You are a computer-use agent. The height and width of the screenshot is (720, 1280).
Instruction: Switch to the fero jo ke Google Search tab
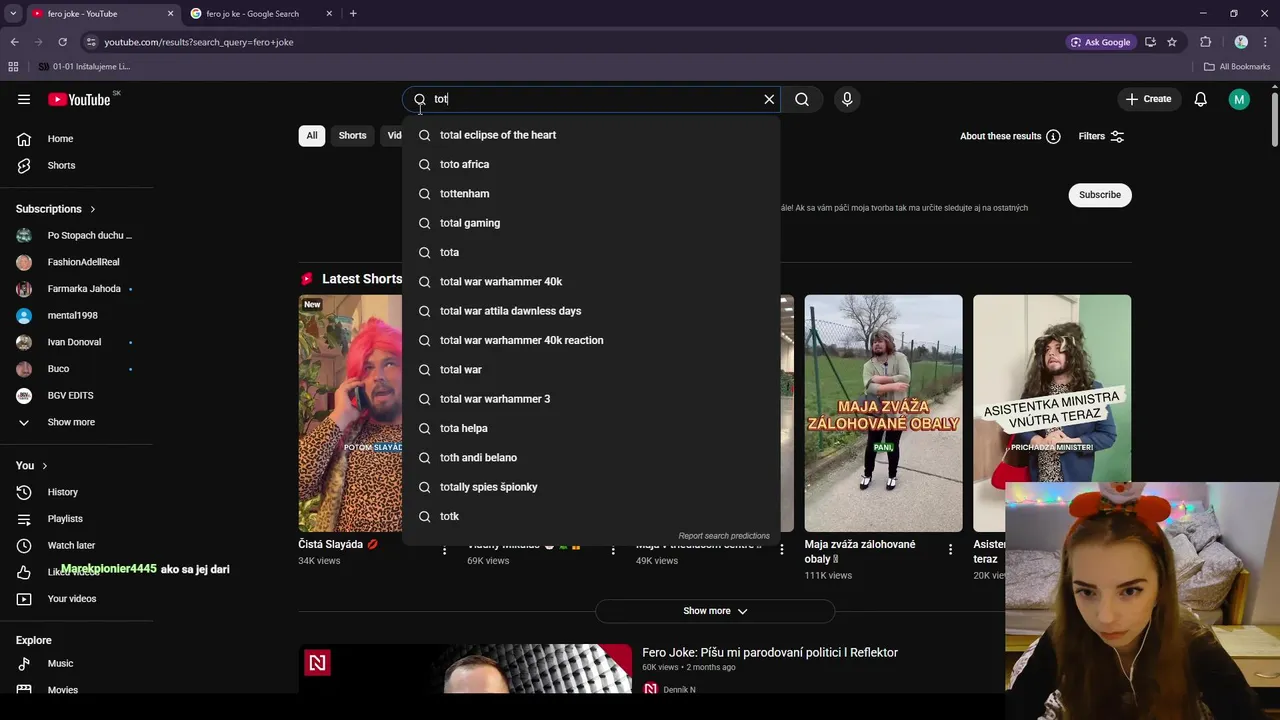pos(262,14)
